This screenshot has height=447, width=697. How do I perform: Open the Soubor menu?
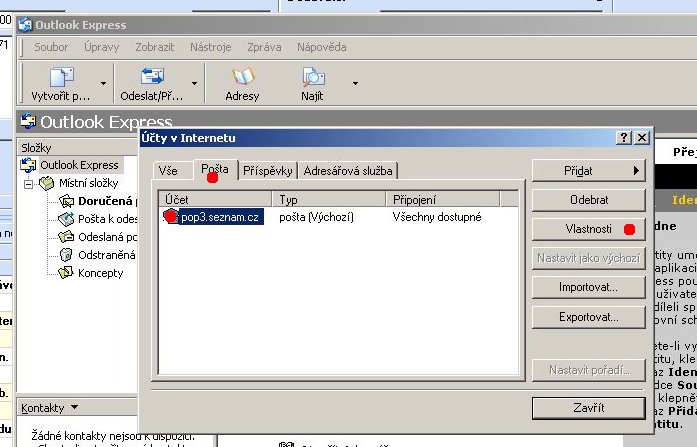[51, 47]
